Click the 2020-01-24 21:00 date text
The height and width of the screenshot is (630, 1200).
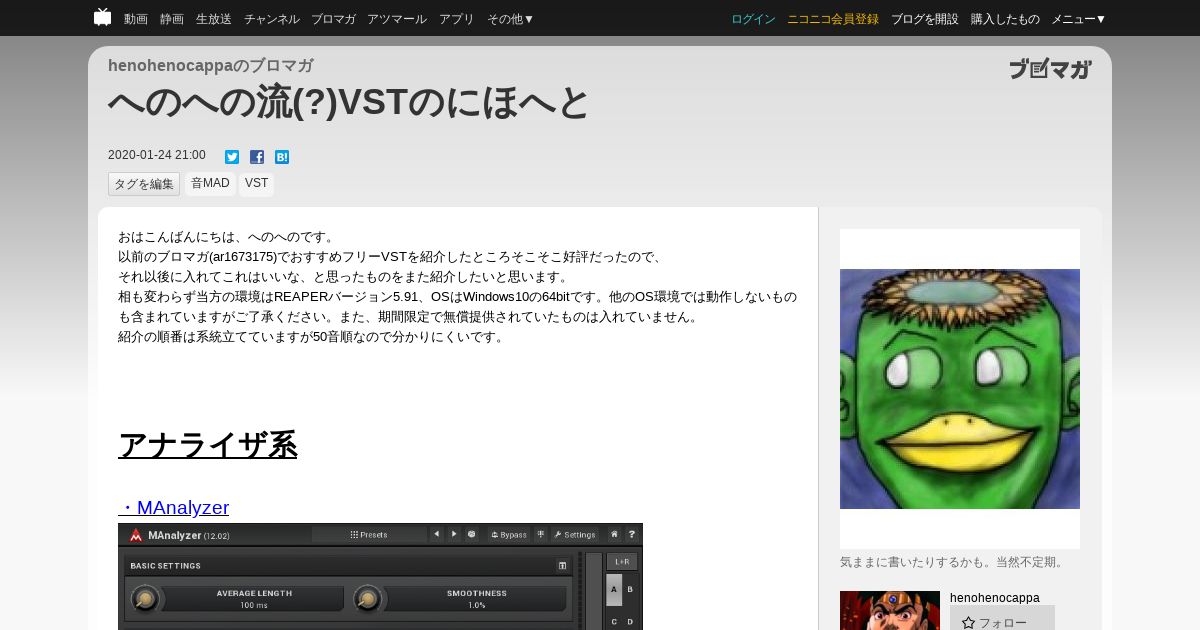tap(157, 155)
